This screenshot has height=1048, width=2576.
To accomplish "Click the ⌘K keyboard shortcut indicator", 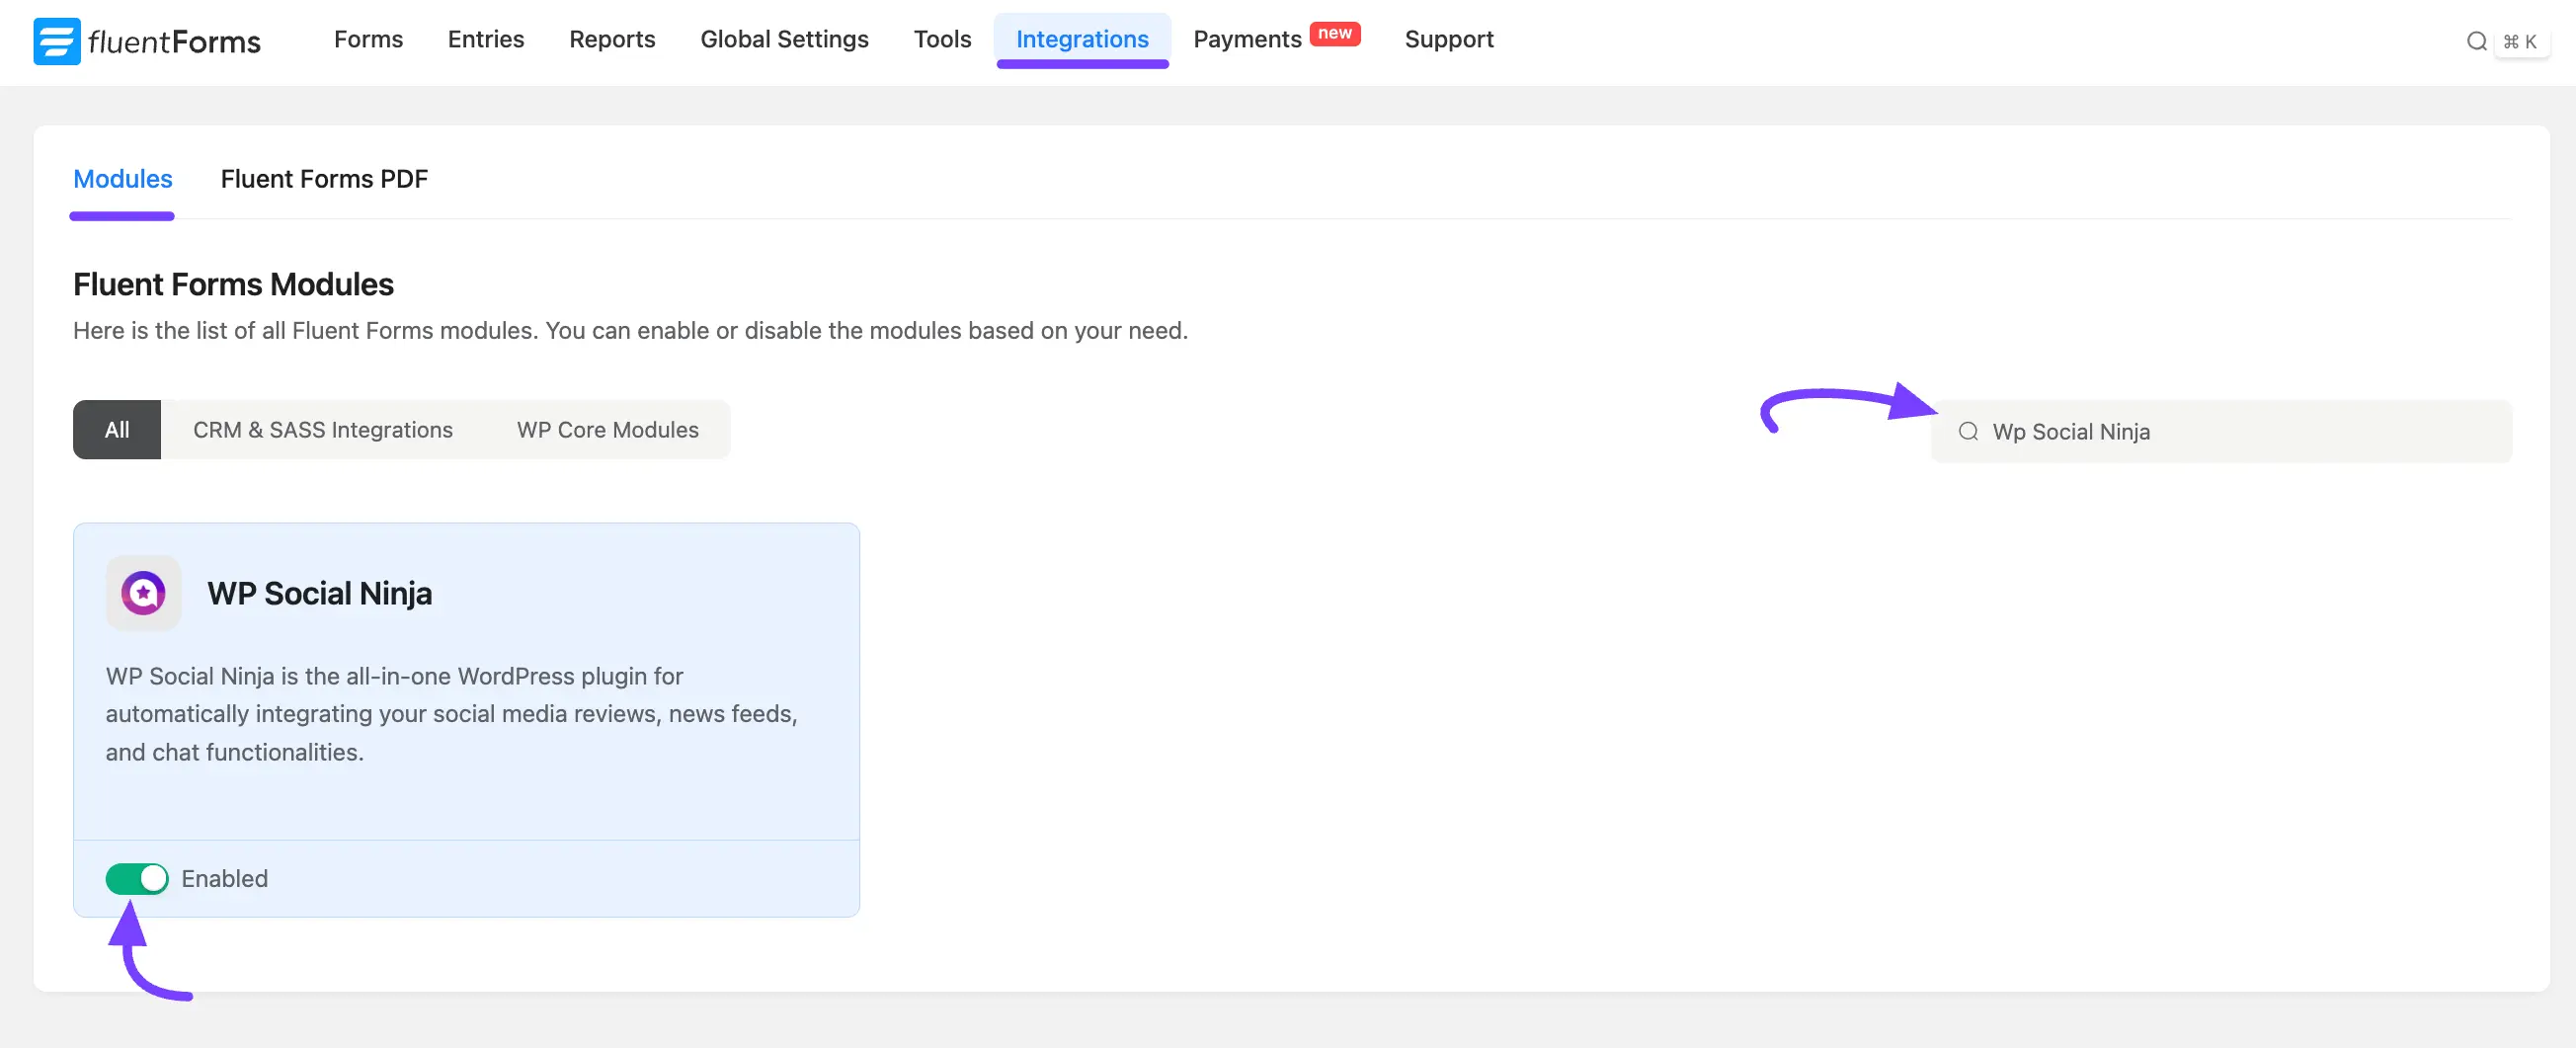I will coord(2522,41).
